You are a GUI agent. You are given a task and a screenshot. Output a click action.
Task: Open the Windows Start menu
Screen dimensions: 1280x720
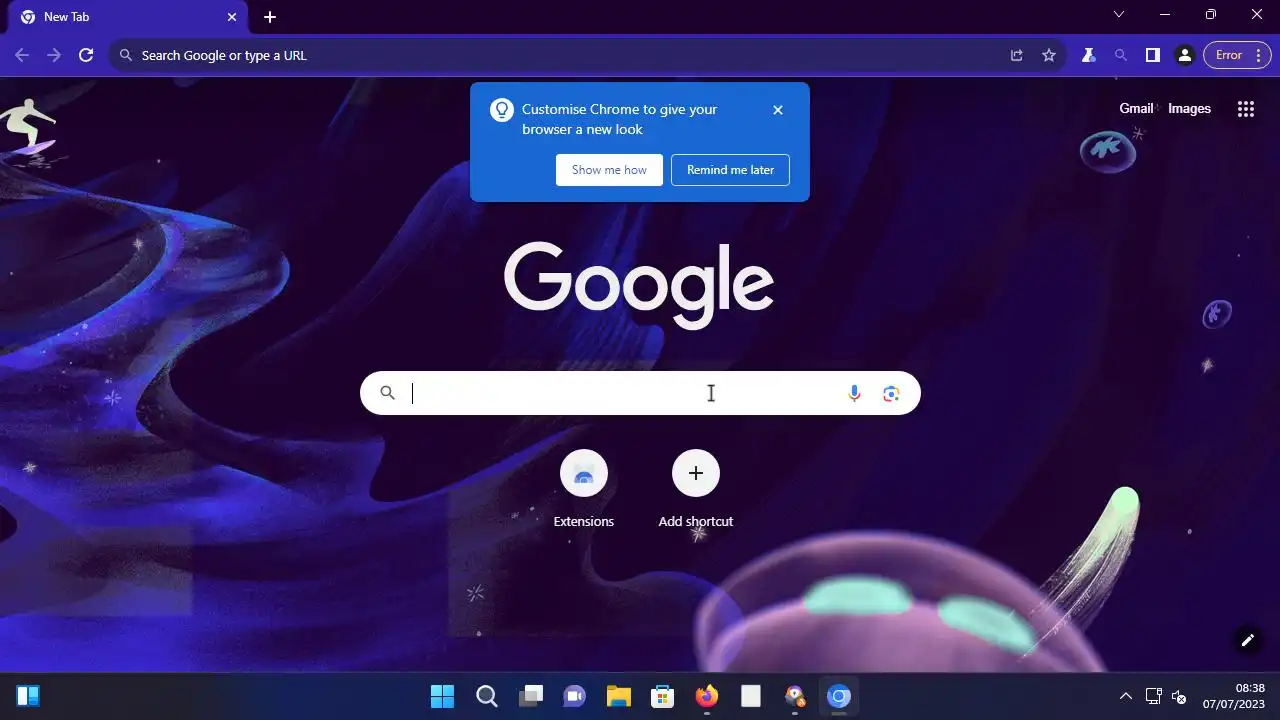click(x=442, y=696)
